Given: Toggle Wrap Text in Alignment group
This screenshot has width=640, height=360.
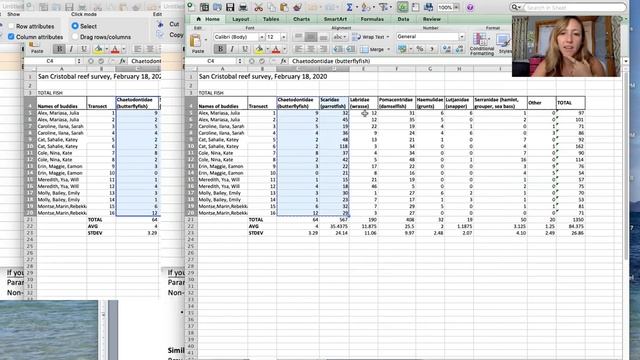Looking at the screenshot, I should coord(370,37).
